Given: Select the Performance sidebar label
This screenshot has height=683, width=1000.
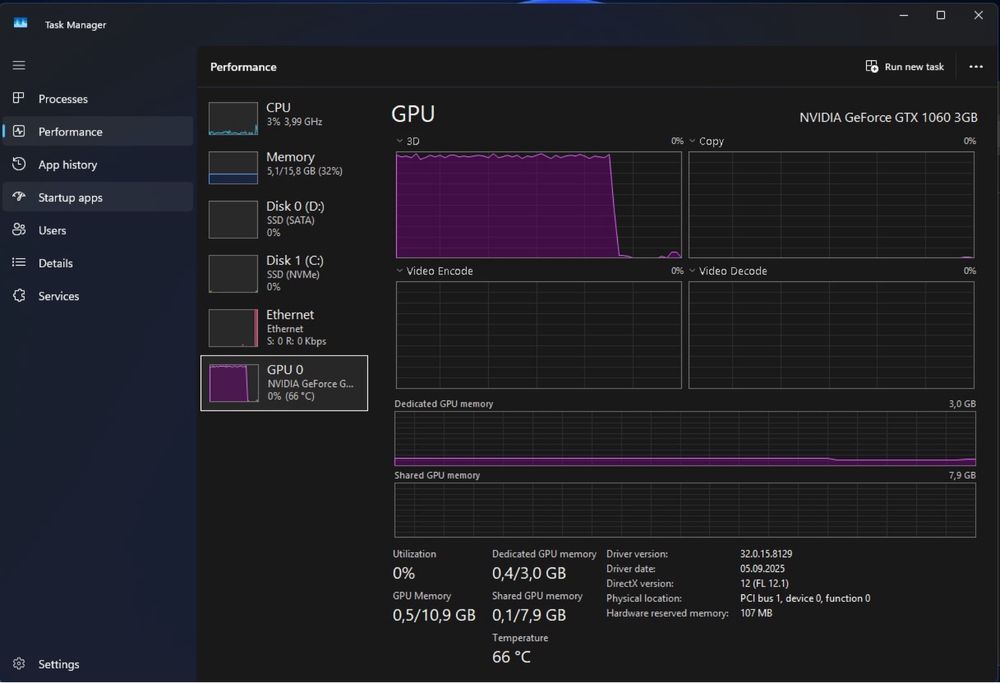Looking at the screenshot, I should (70, 131).
